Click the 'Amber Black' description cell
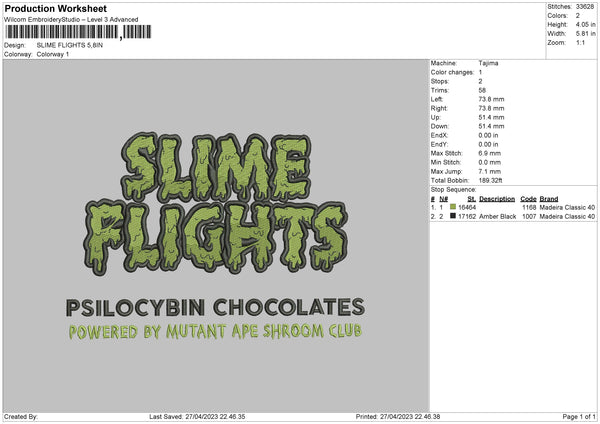 click(x=497, y=217)
